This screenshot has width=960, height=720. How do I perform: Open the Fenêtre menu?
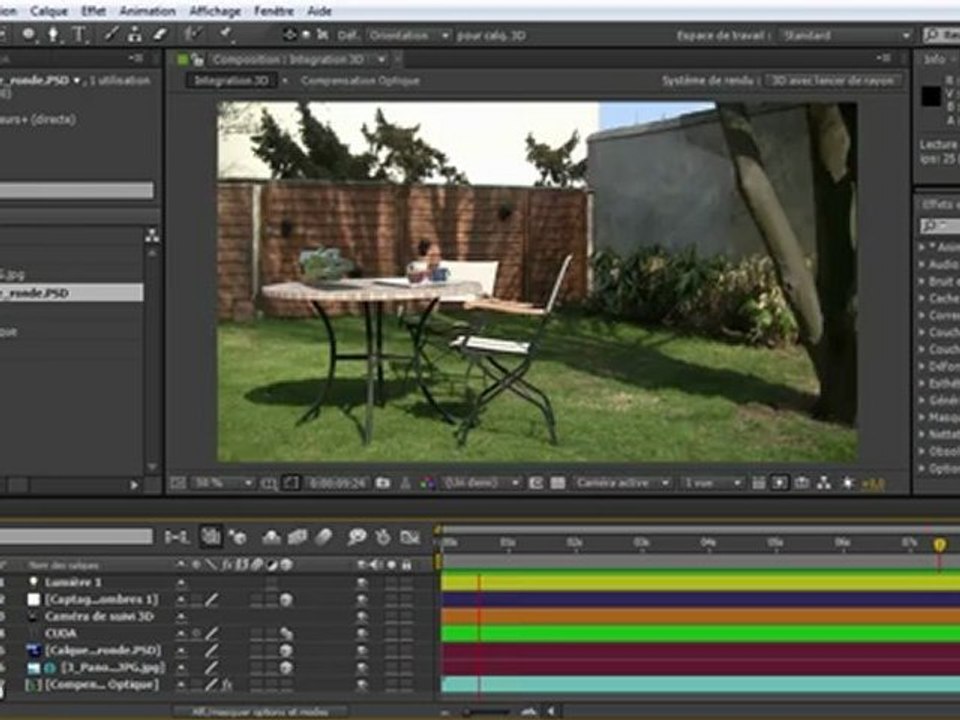(274, 11)
